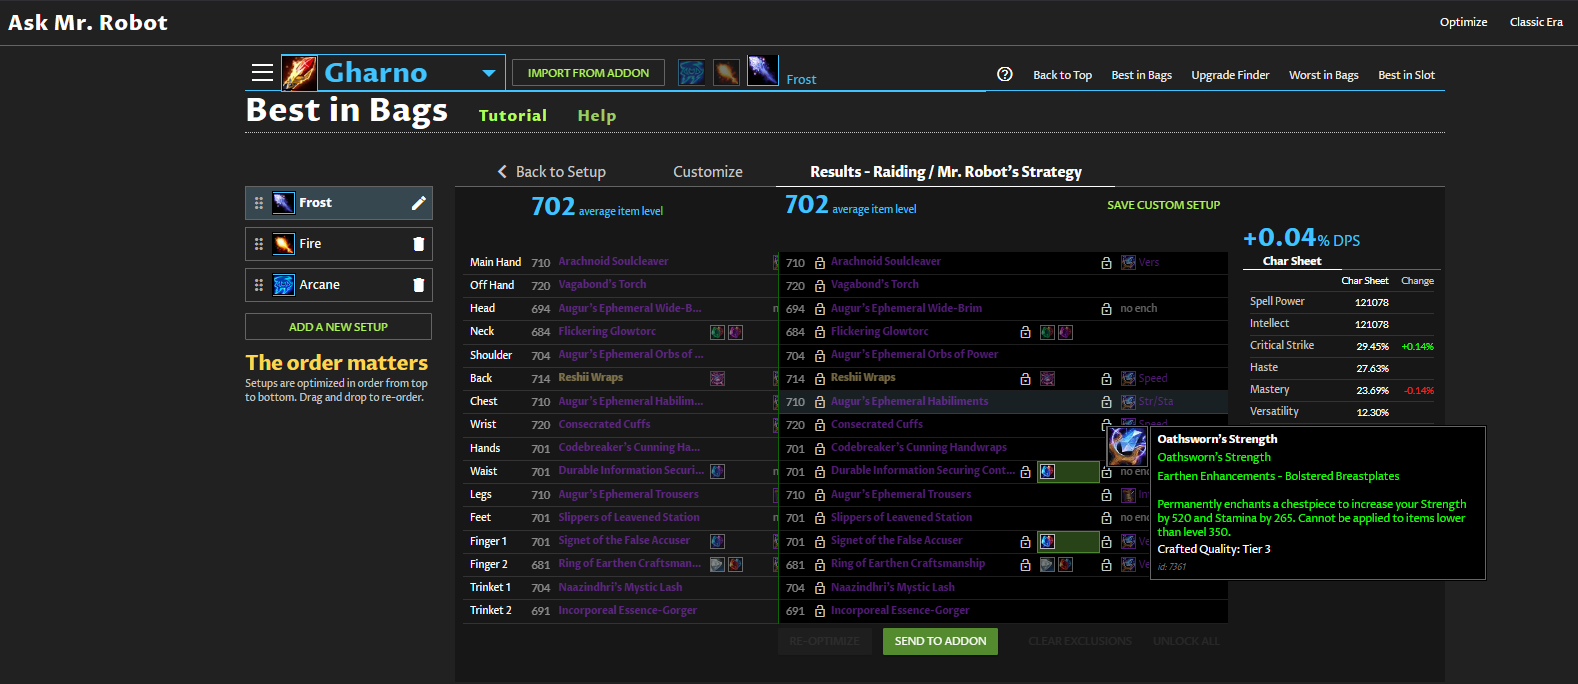Go to Upgrade Finder
Viewport: 1578px width, 684px height.
pyautogui.click(x=1230, y=75)
